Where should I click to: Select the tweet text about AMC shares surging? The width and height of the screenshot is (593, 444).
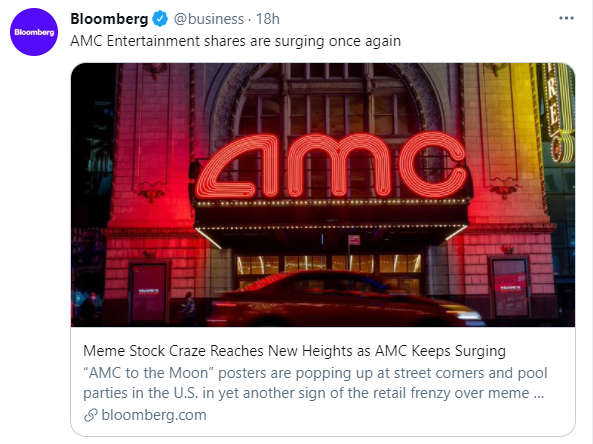point(235,41)
